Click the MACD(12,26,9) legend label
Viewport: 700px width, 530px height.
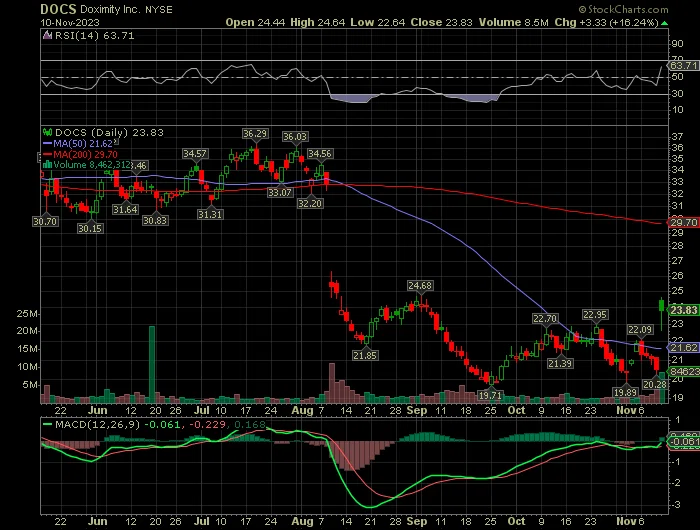click(x=97, y=424)
